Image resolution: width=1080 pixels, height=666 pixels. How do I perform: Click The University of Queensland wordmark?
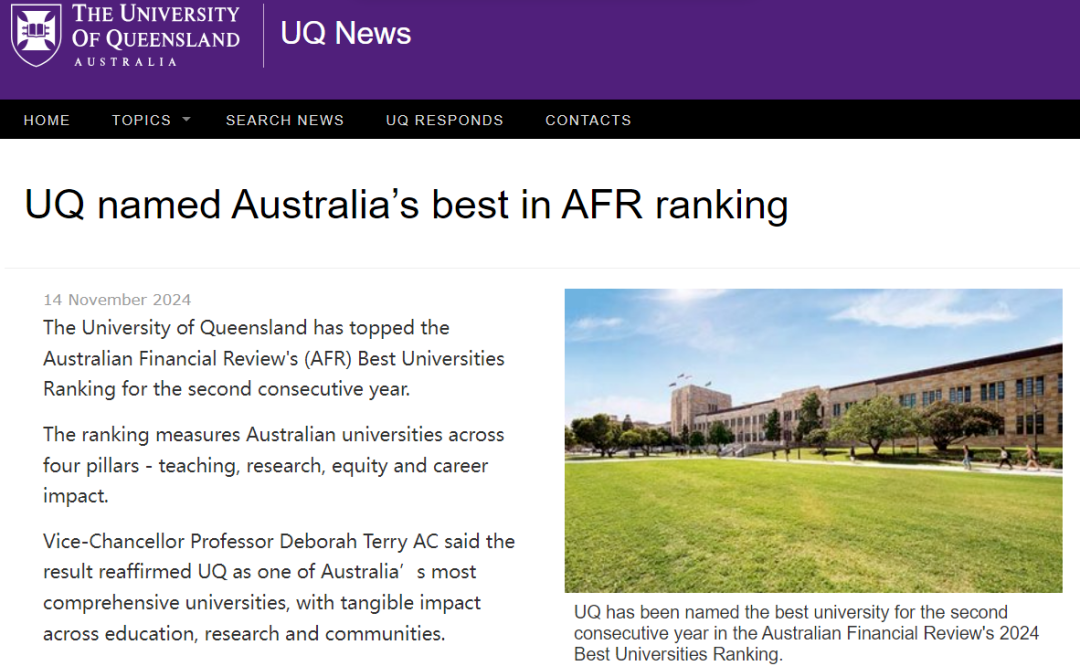(155, 27)
